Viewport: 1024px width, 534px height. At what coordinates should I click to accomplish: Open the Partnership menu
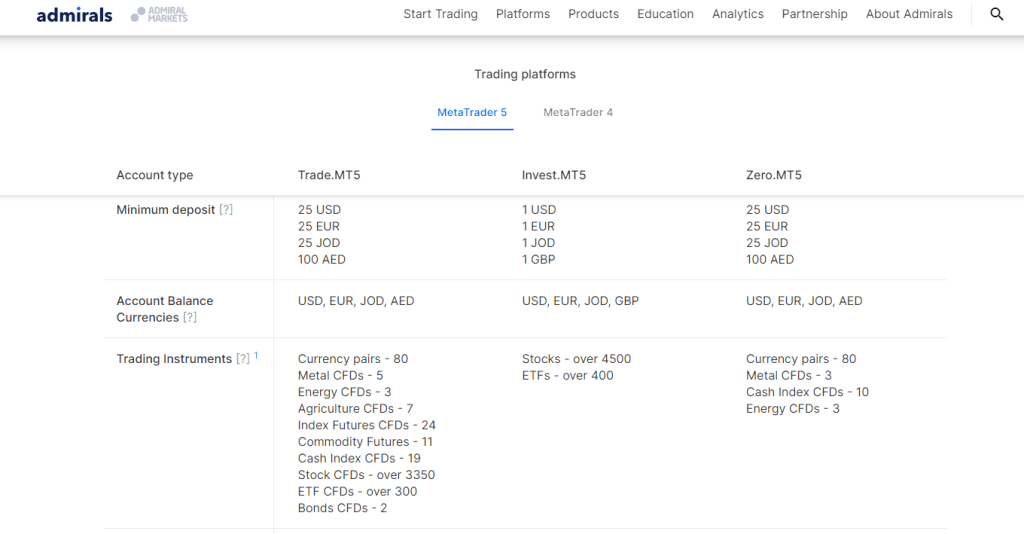coord(814,14)
